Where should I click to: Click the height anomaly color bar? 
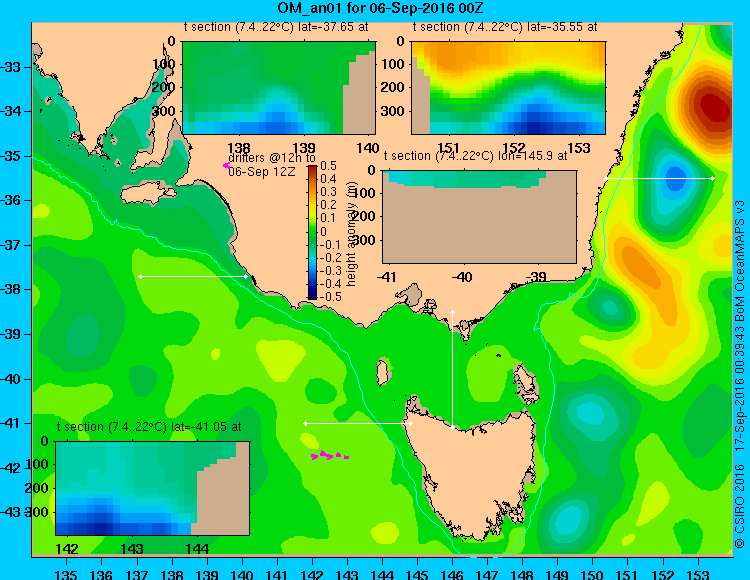(x=312, y=232)
